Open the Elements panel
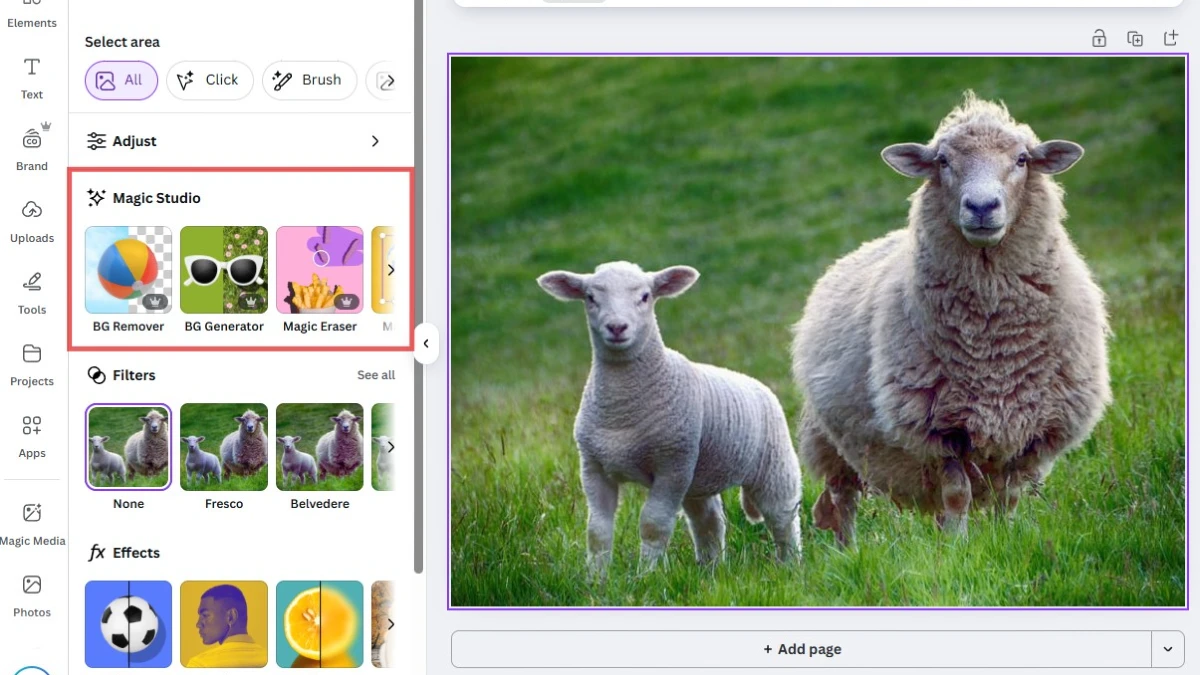The width and height of the screenshot is (1200, 675). click(31, 14)
